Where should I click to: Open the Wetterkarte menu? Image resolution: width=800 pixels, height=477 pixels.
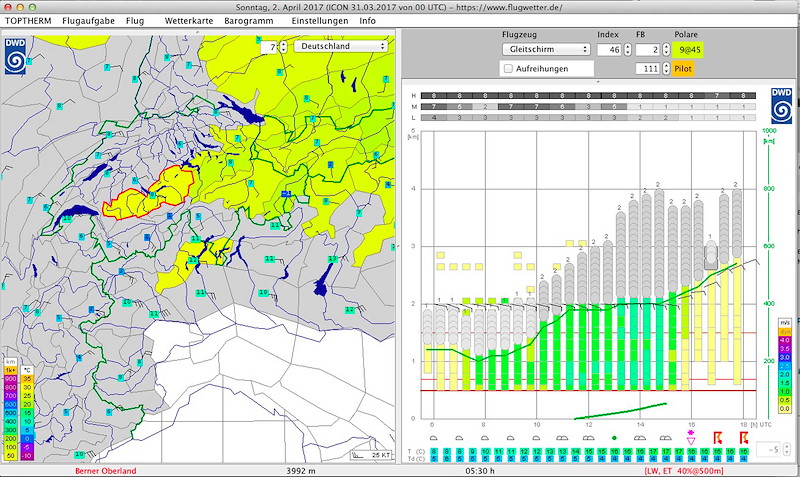click(x=188, y=20)
